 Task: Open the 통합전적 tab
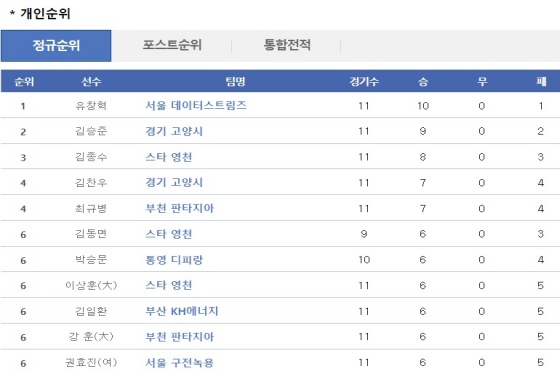click(x=287, y=45)
